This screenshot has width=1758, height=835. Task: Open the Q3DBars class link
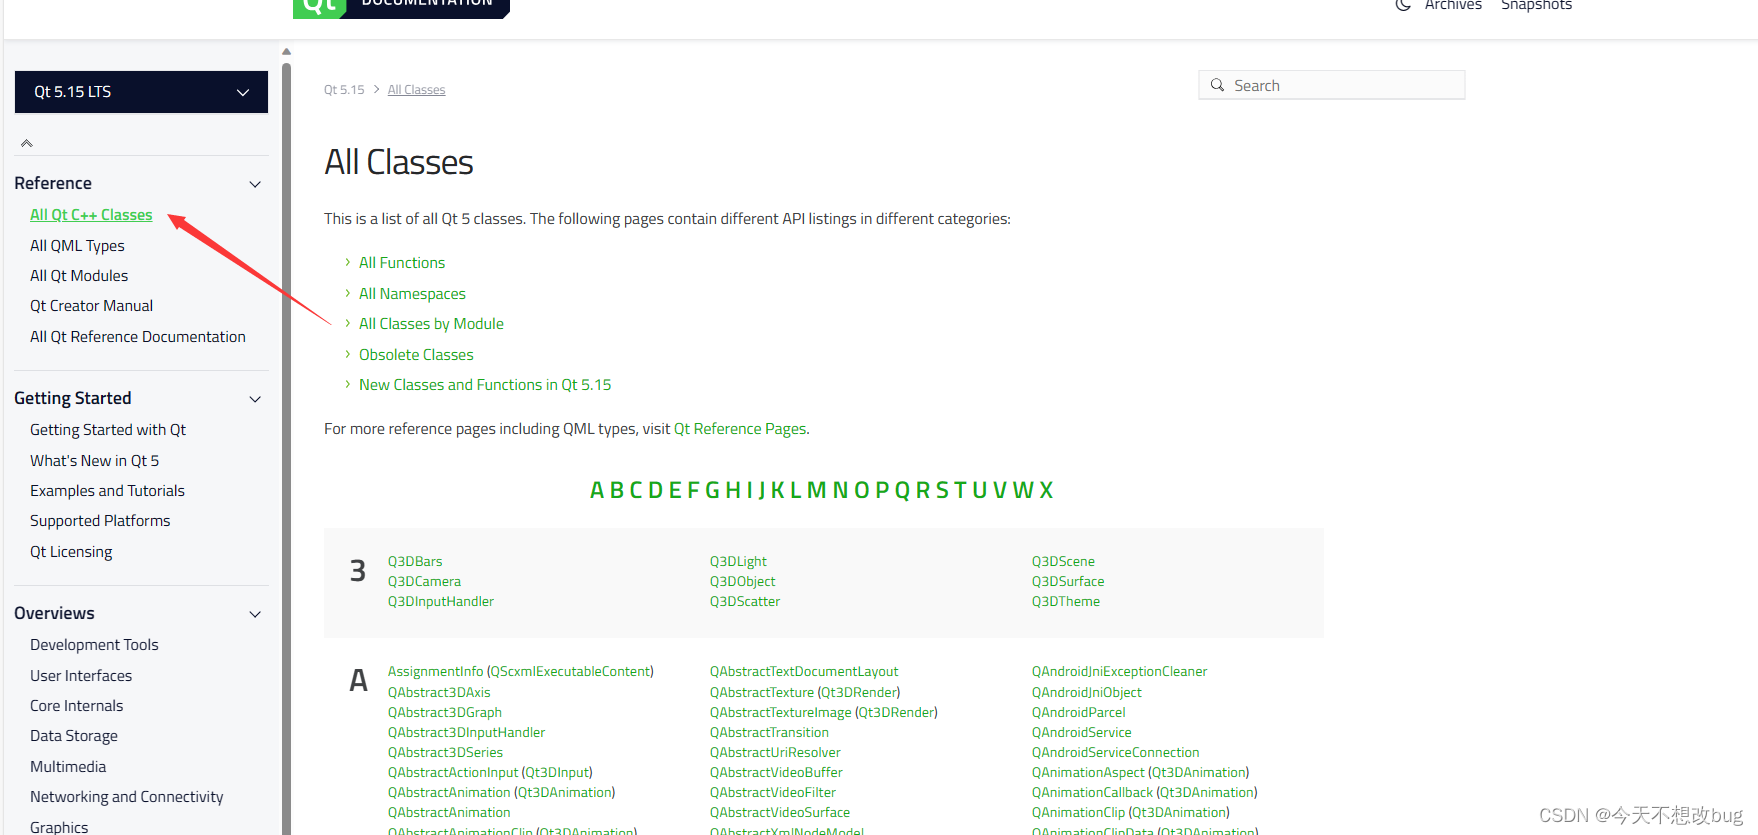pos(415,562)
